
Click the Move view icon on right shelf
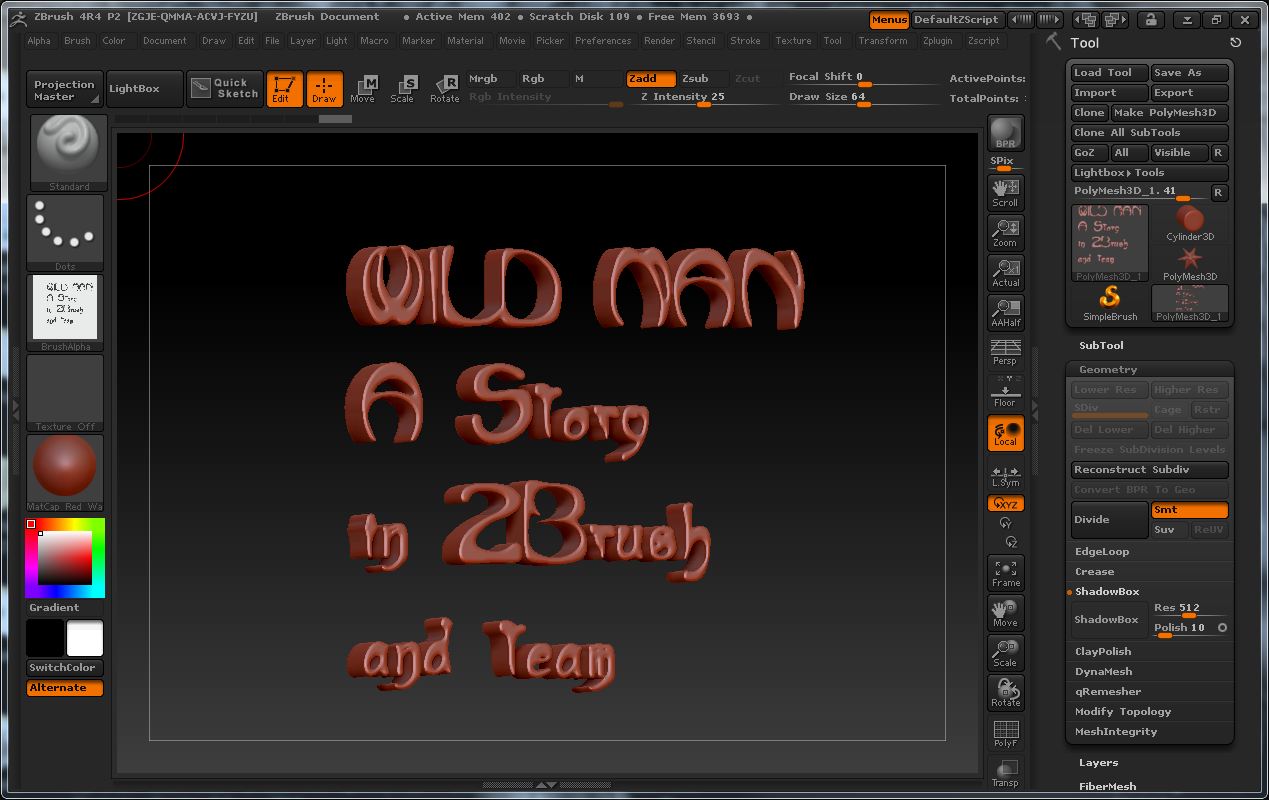[1005, 613]
